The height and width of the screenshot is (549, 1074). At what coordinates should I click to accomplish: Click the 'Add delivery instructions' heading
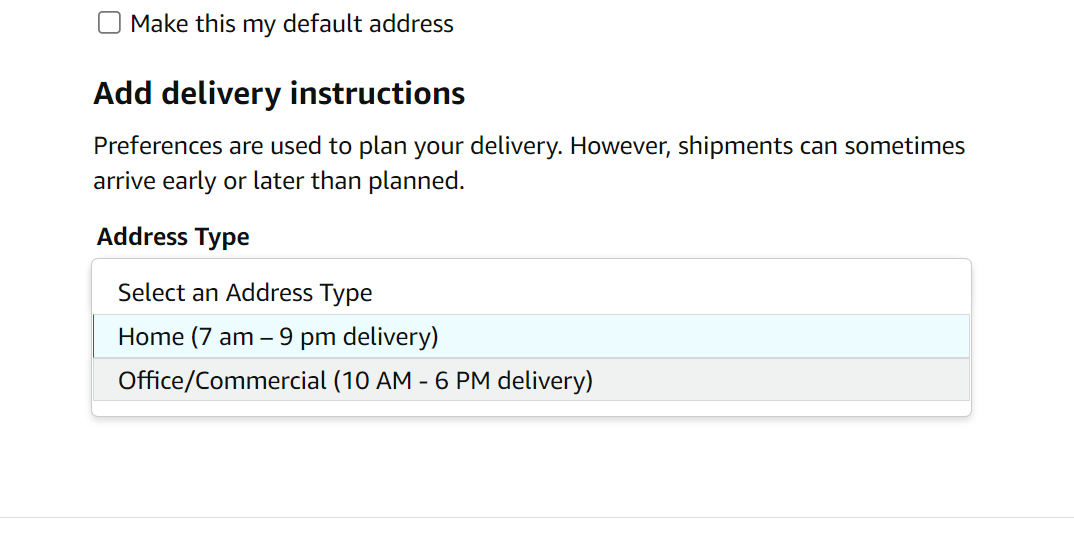pyautogui.click(x=279, y=93)
